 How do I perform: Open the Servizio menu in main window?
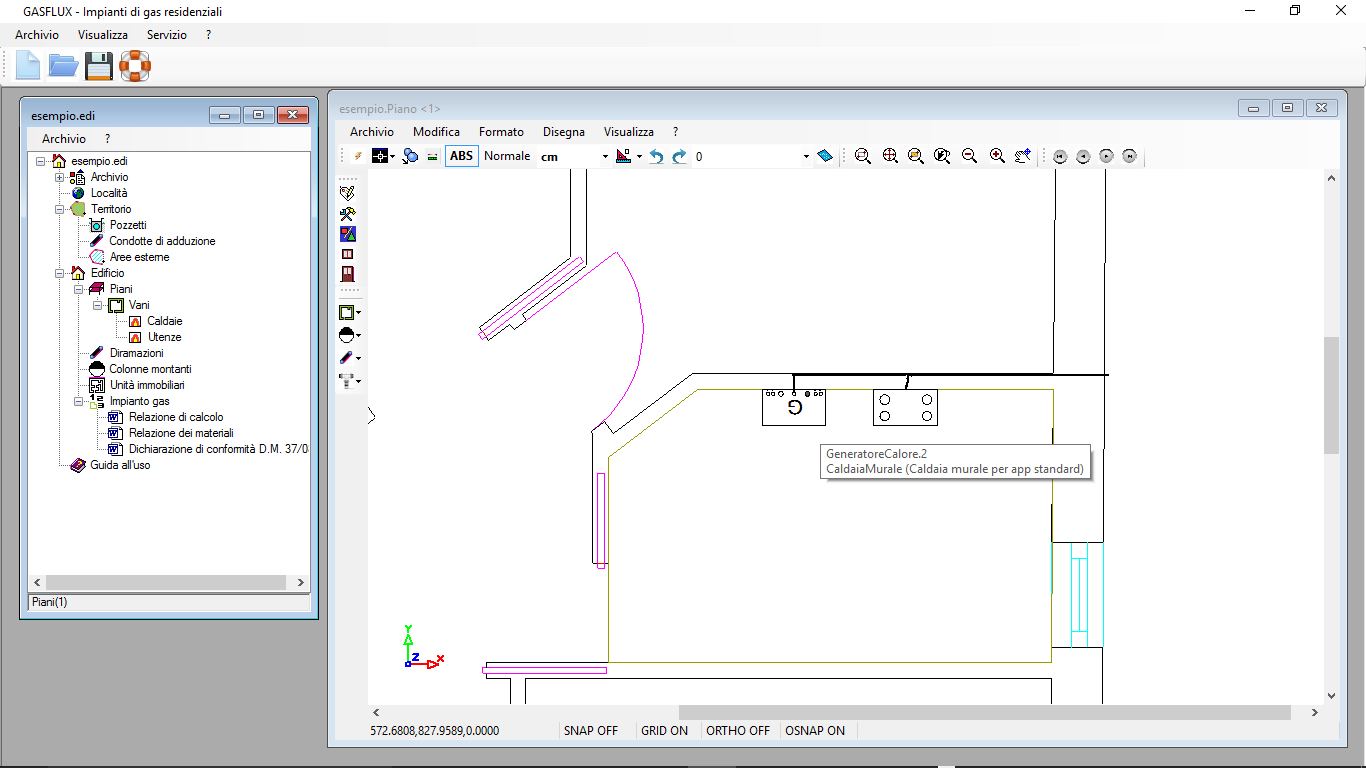point(166,35)
